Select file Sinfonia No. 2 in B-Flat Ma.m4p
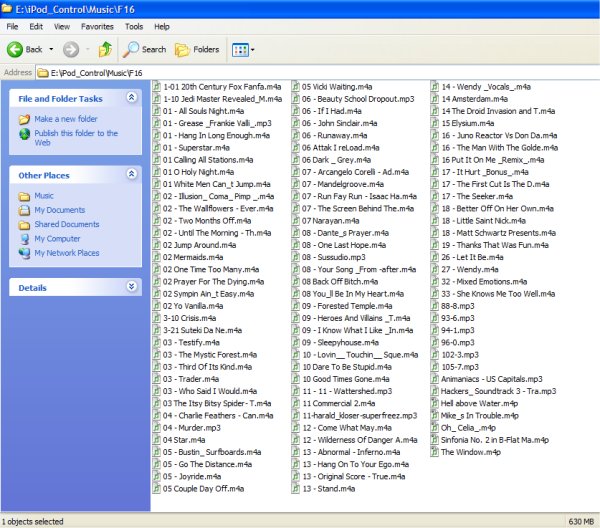This screenshot has width=600, height=528. 495,440
